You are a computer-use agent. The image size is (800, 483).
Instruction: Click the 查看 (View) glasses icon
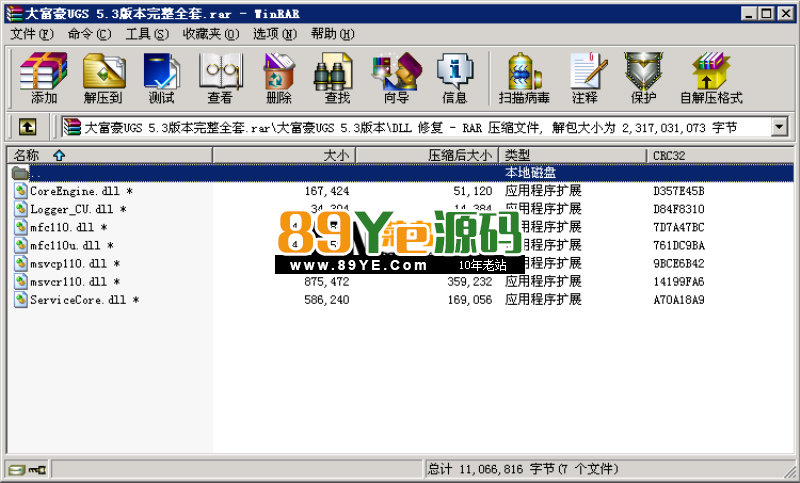(x=220, y=71)
